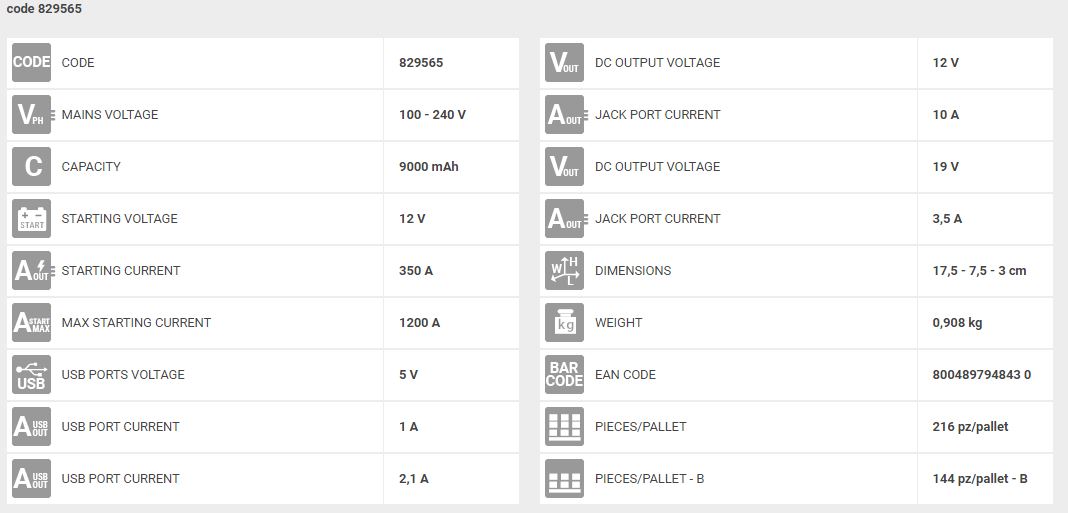Image resolution: width=1068 pixels, height=513 pixels.
Task: Click the Vout icon for 19 V output
Action: coord(564,167)
